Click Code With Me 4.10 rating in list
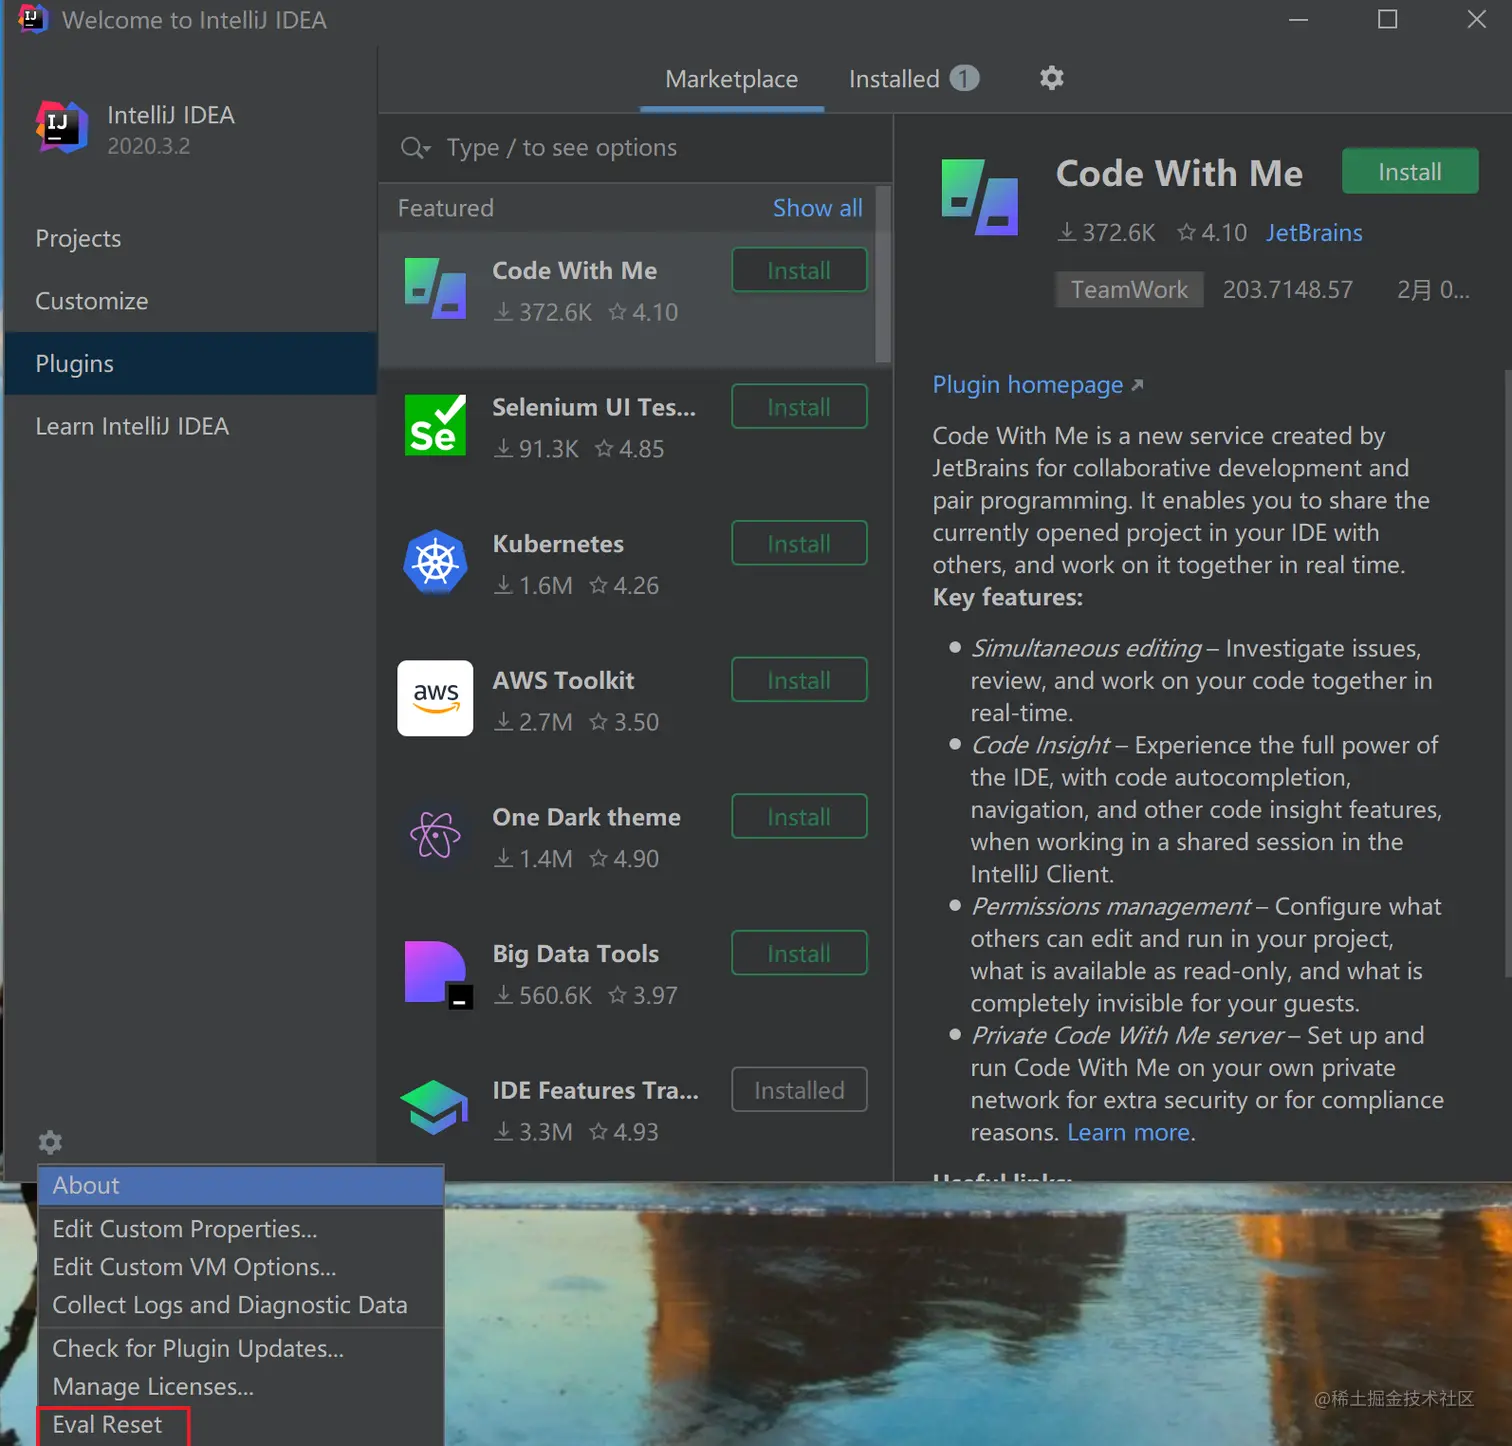 pos(643,313)
